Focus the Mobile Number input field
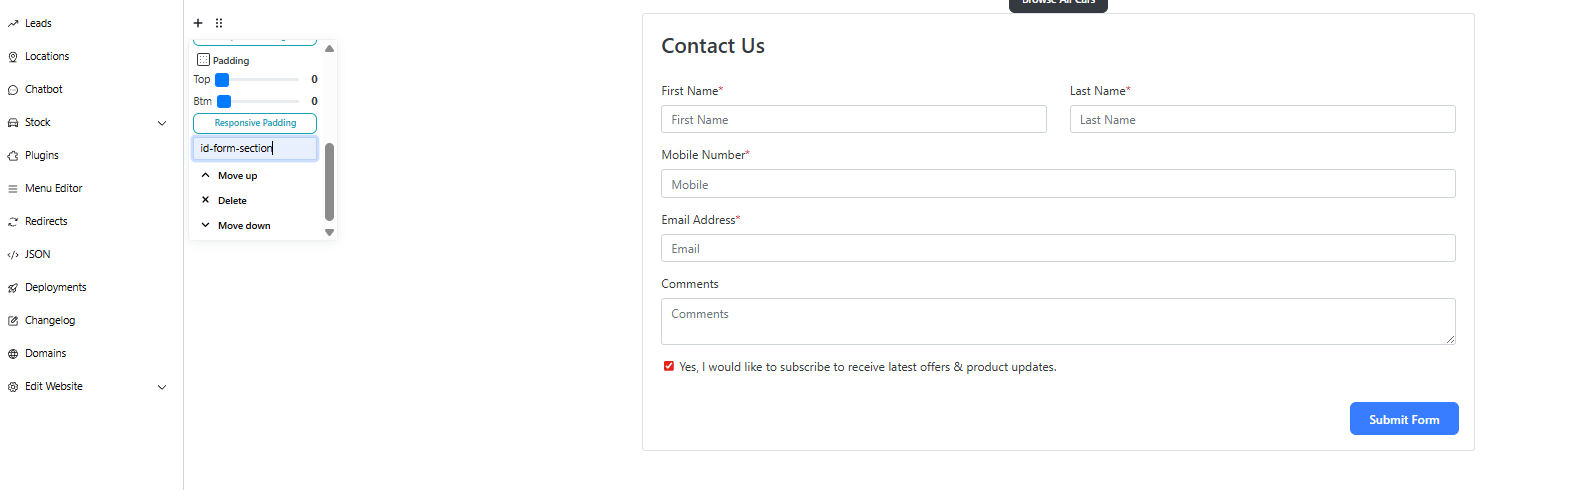 (1058, 184)
